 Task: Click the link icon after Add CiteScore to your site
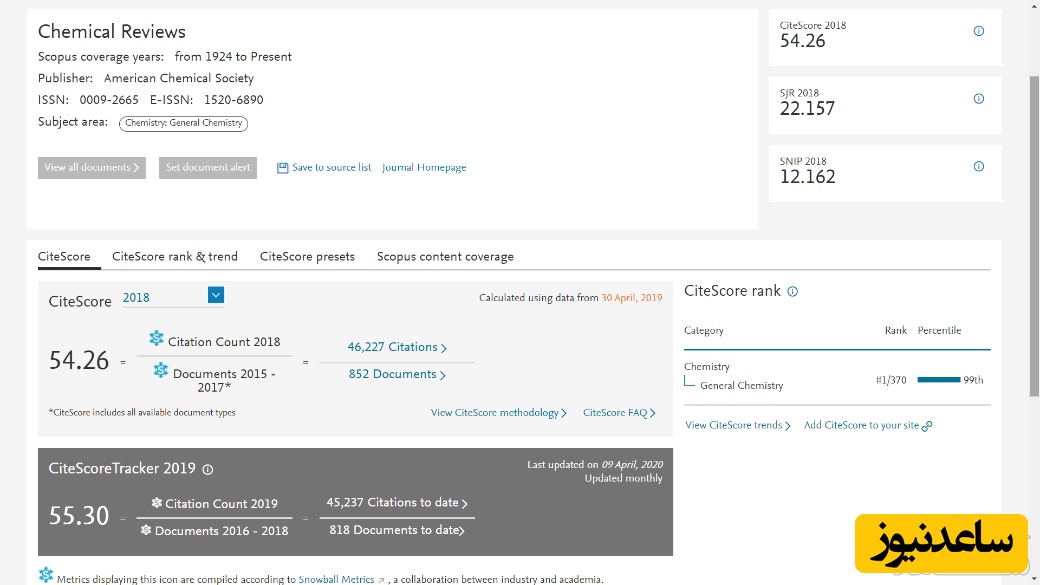[927, 426]
